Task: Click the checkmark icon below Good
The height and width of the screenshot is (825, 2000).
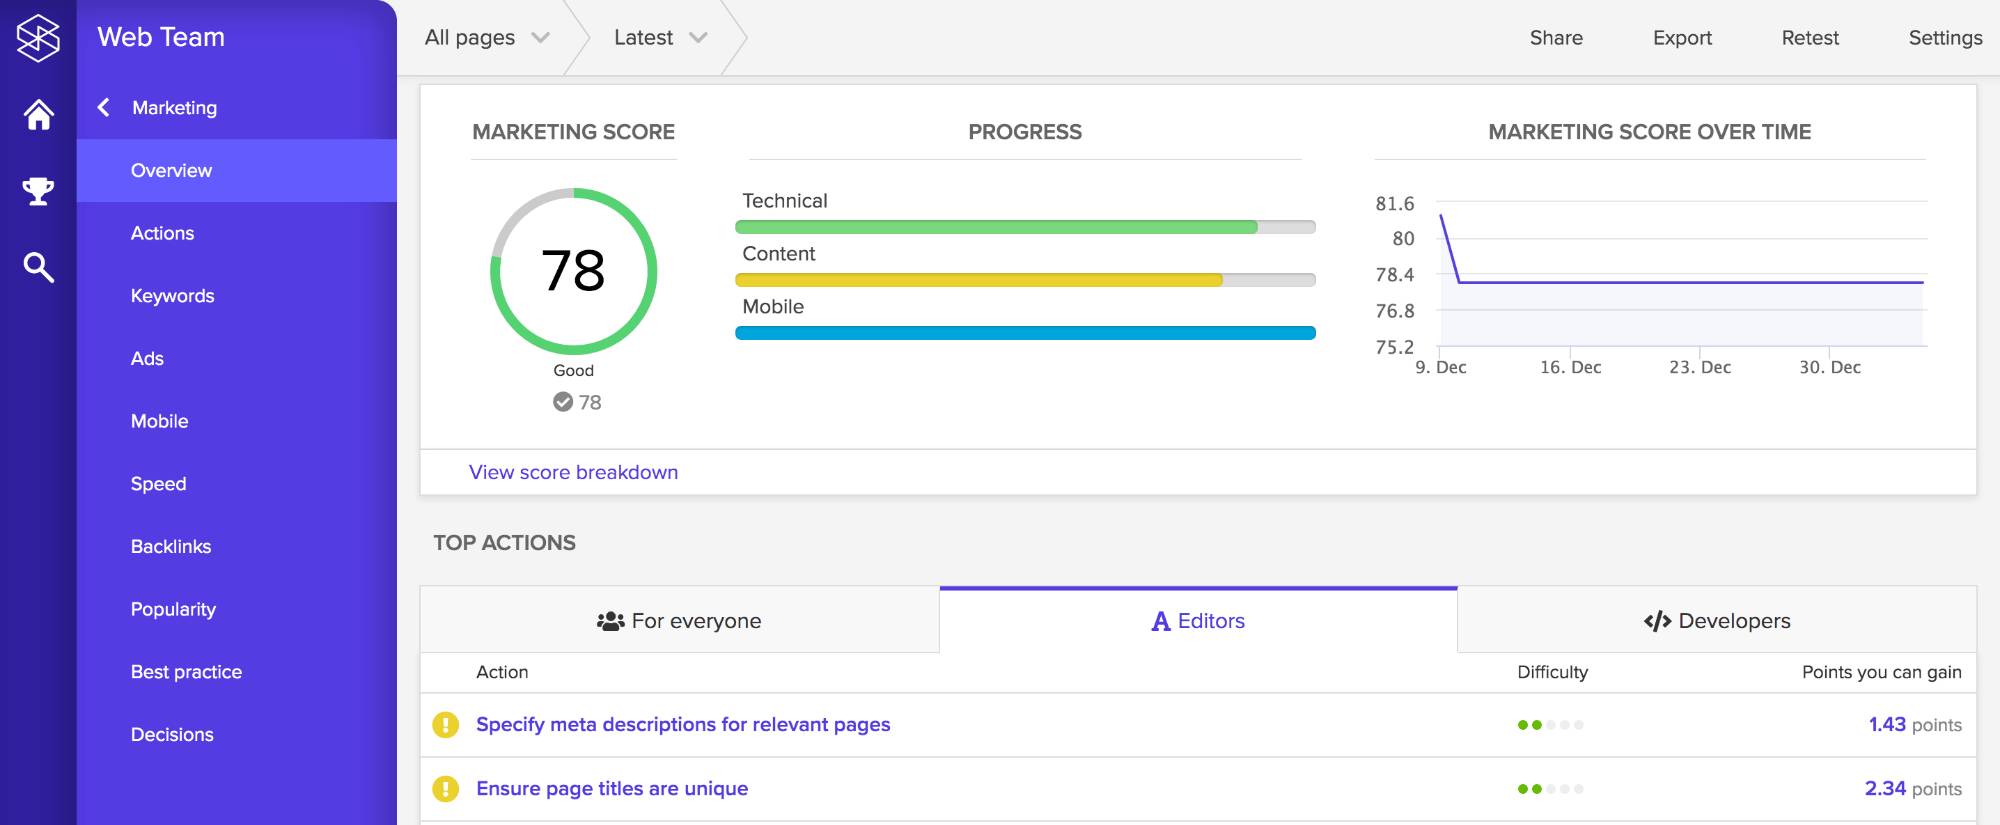Action: tap(563, 402)
